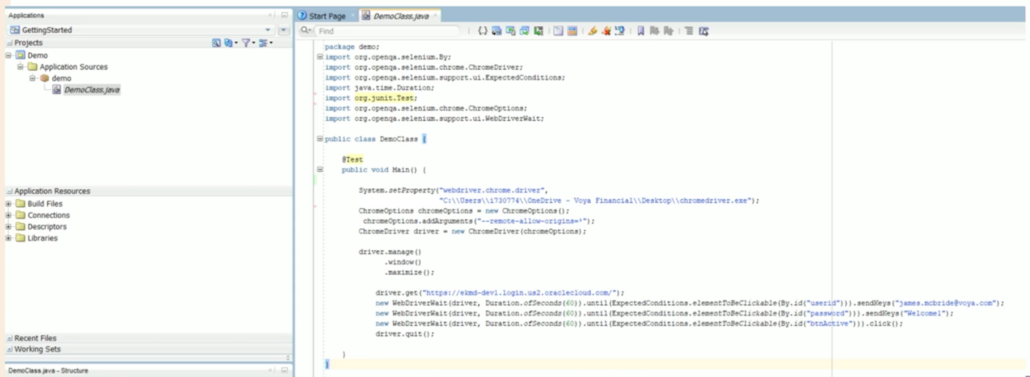Click in the Find search field

point(388,31)
